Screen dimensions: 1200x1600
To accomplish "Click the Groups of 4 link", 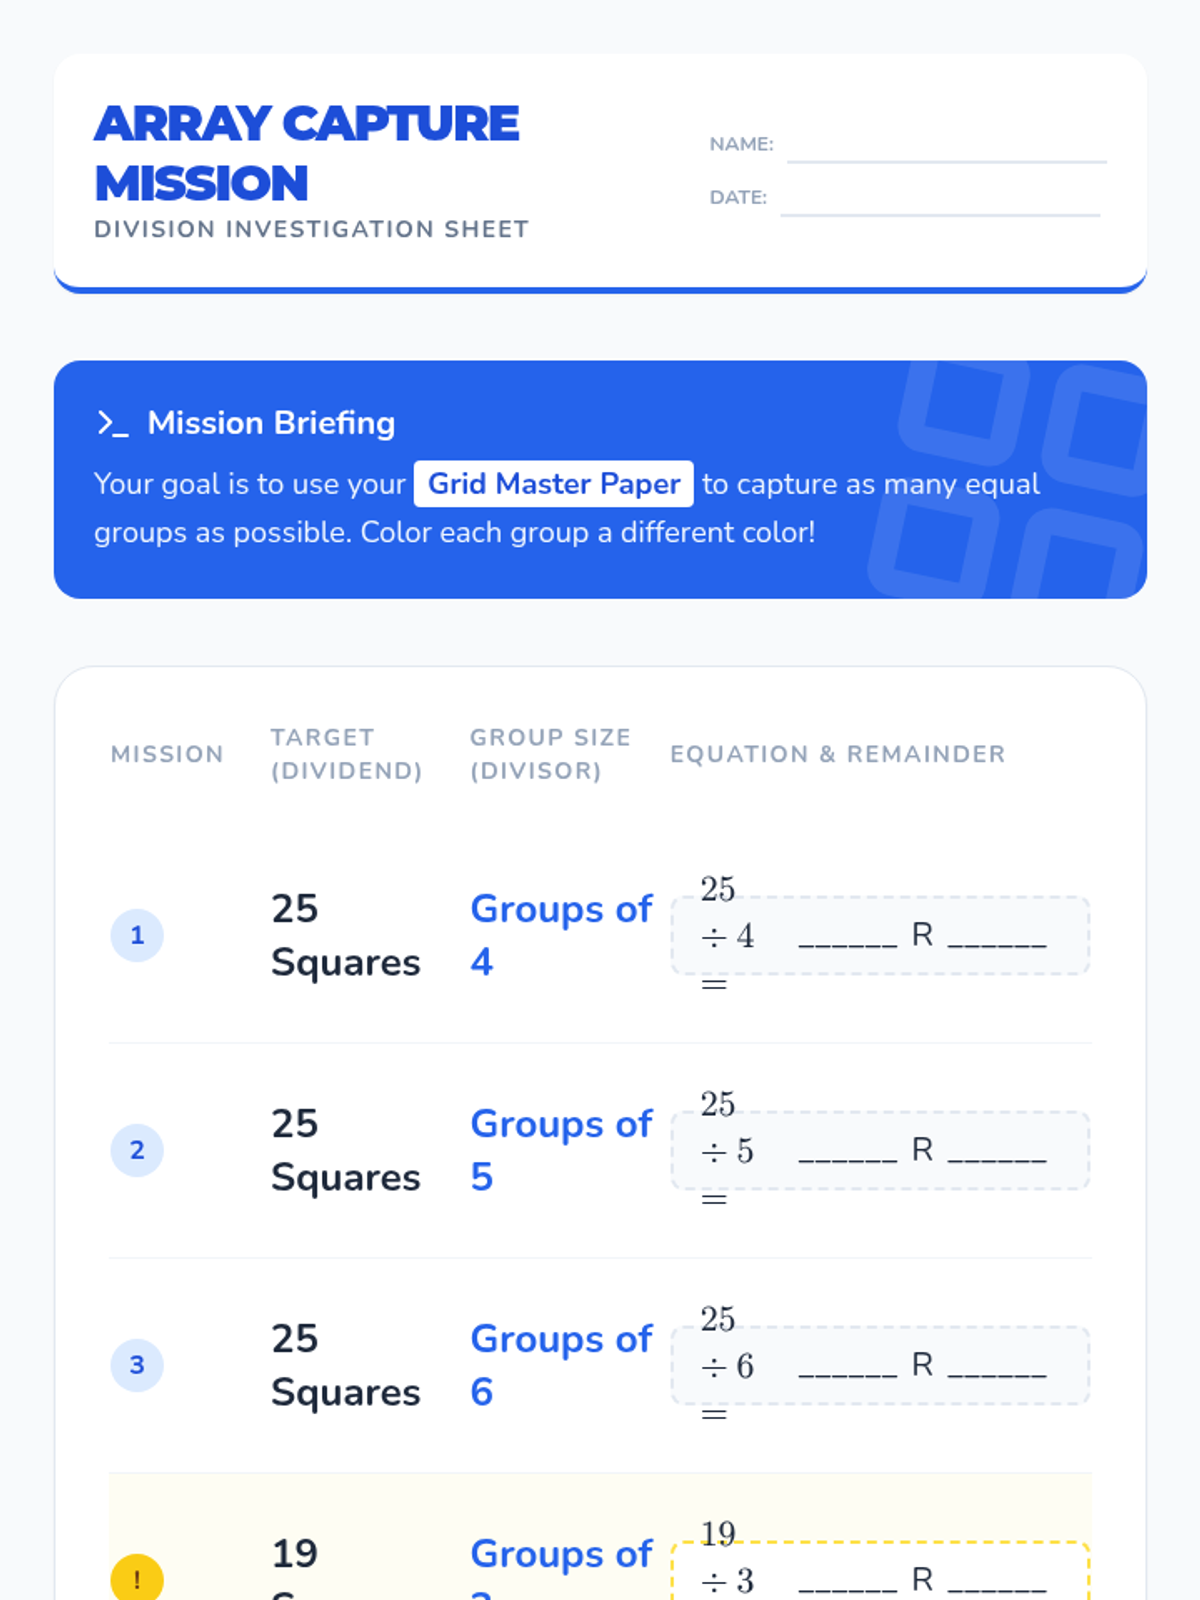I will click(x=561, y=935).
